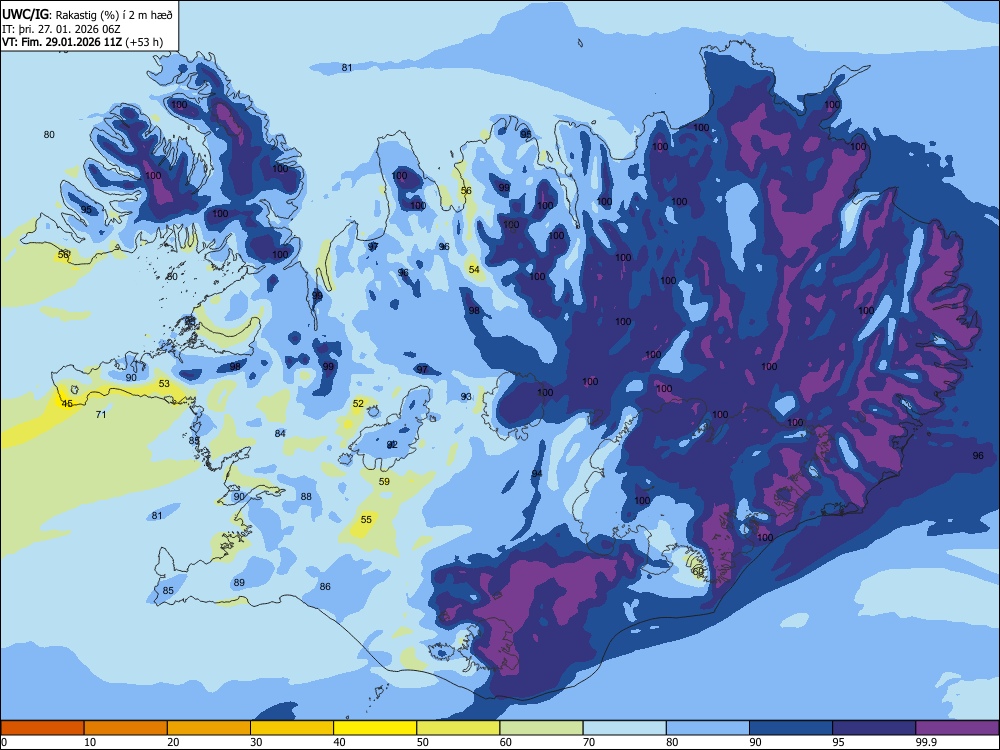
Task: Click the purple legend swatch above 99.9
Action: click(957, 728)
